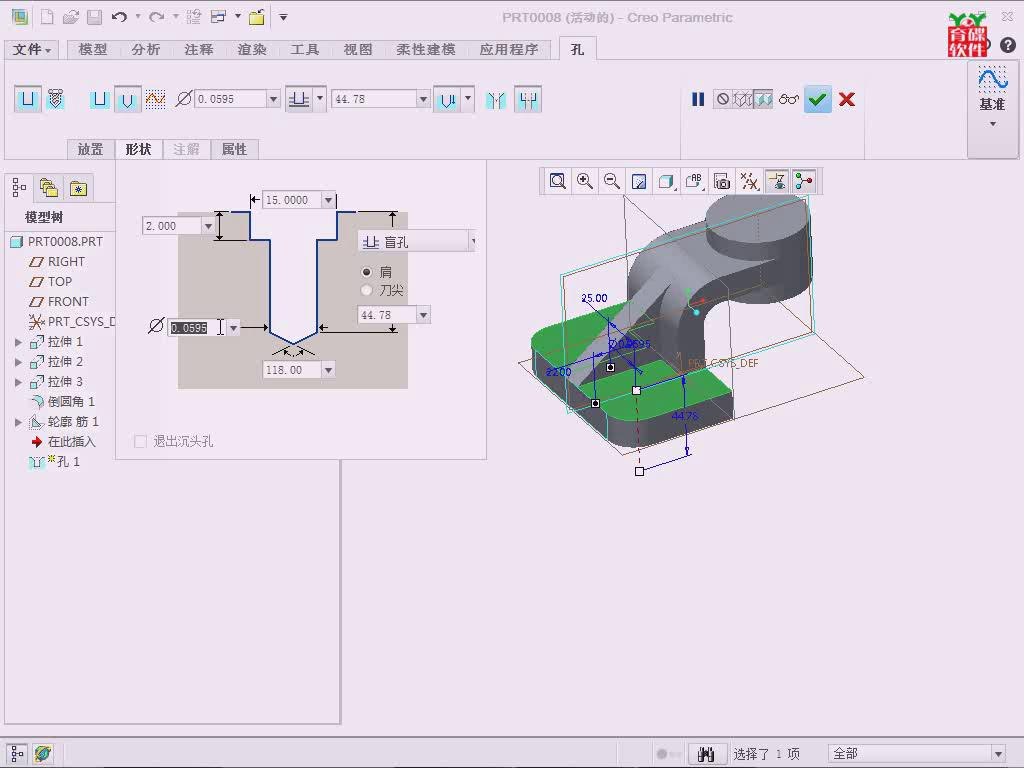1024x768 pixels.
Task: Open the display style icon
Action: tap(667, 182)
